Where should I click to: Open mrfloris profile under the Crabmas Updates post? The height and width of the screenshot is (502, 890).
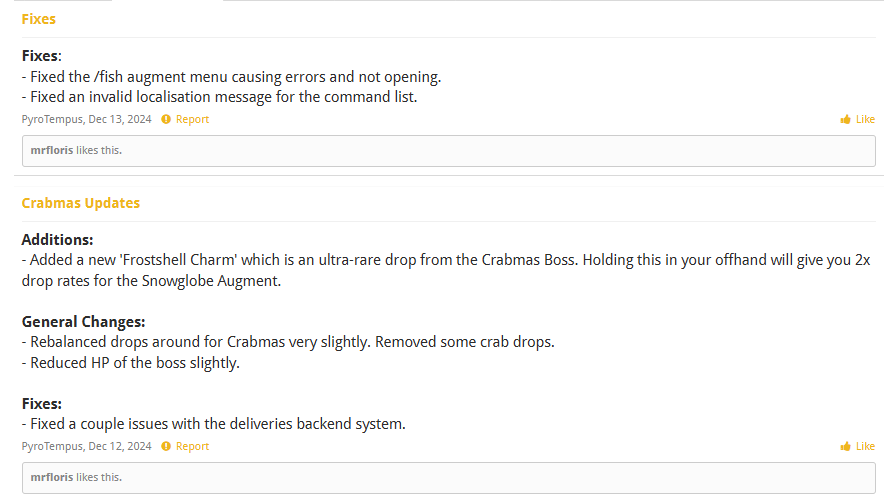[52, 478]
